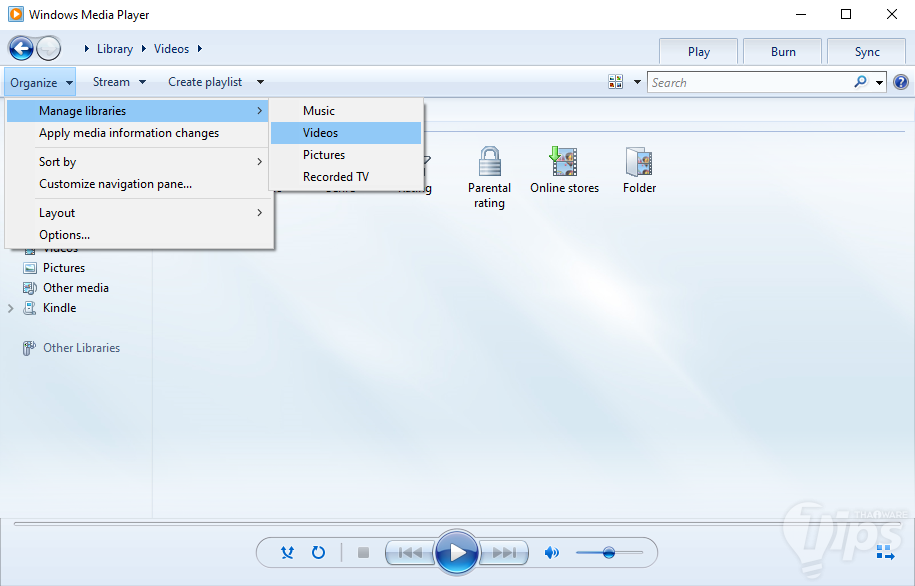Click the View options icon
The height and width of the screenshot is (586, 915).
(x=616, y=82)
